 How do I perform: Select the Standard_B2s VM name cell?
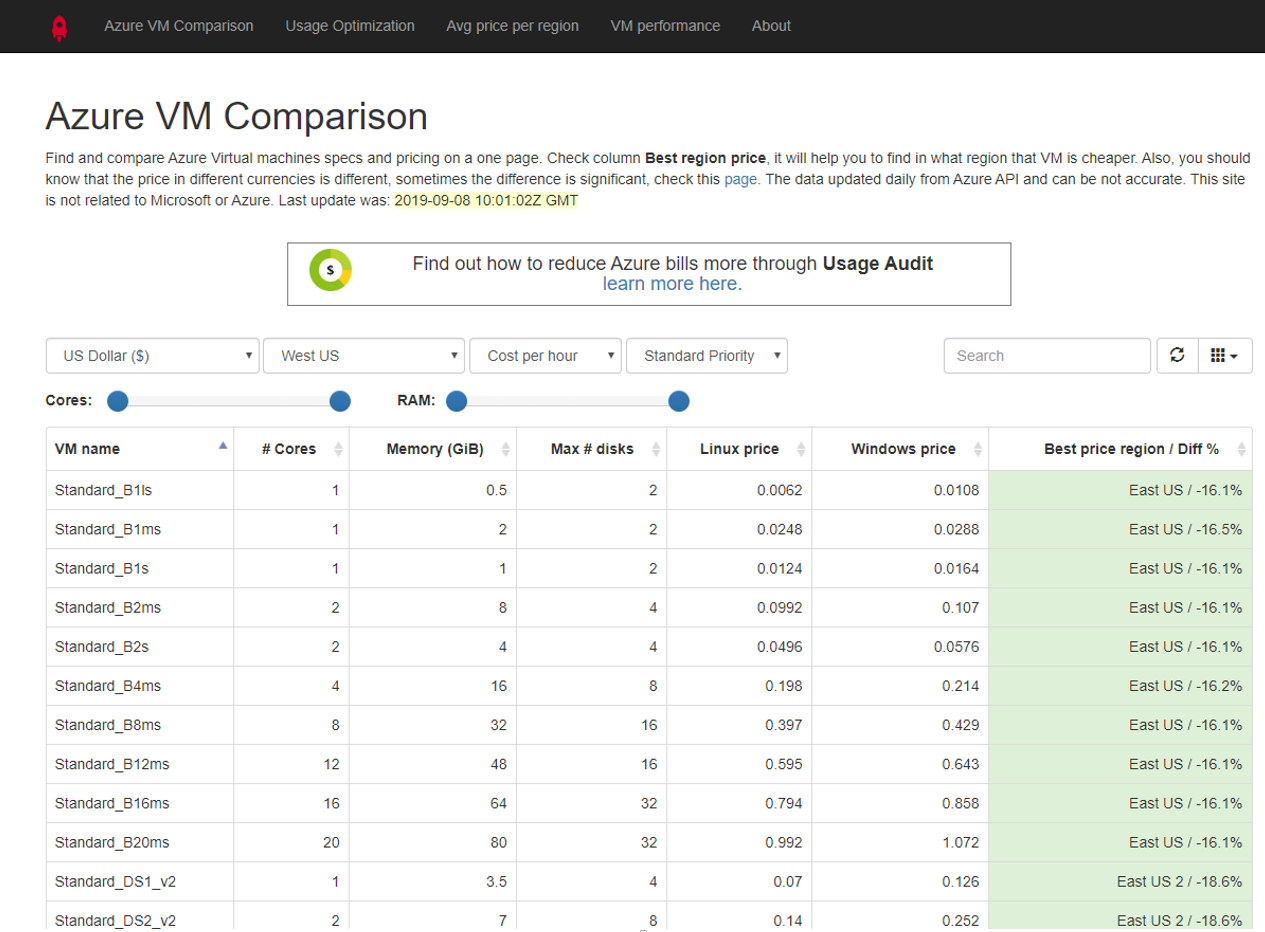140,646
